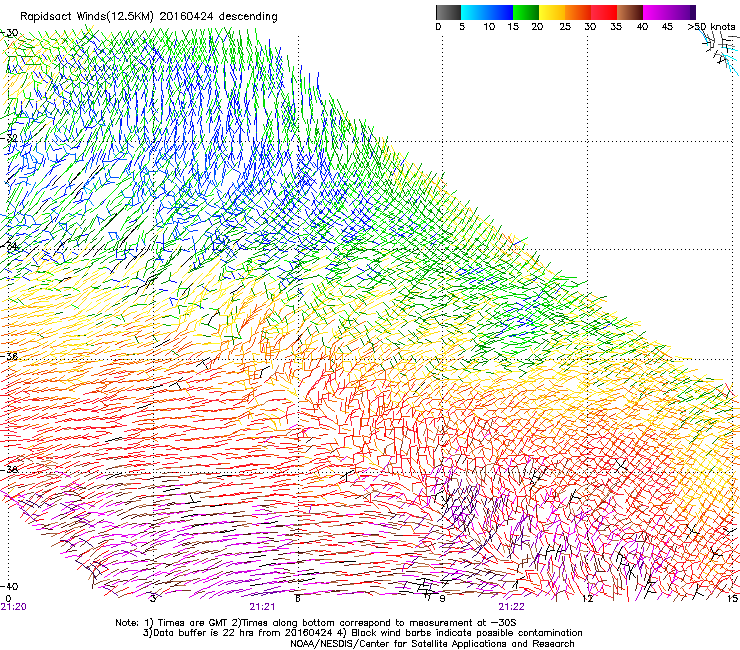
Task: Click the '3' longitude axis label
Action: tap(152, 599)
